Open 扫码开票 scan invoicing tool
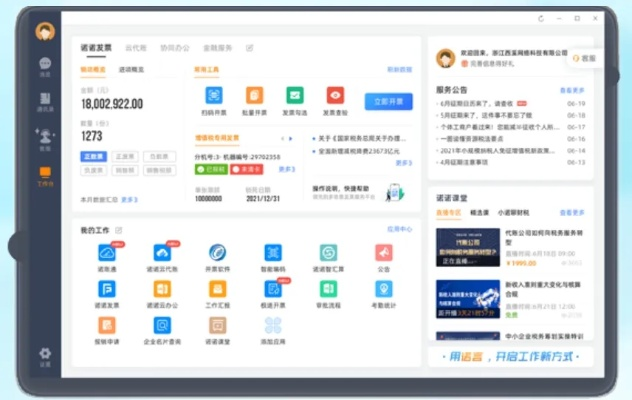The width and height of the screenshot is (632, 400). coord(214,95)
